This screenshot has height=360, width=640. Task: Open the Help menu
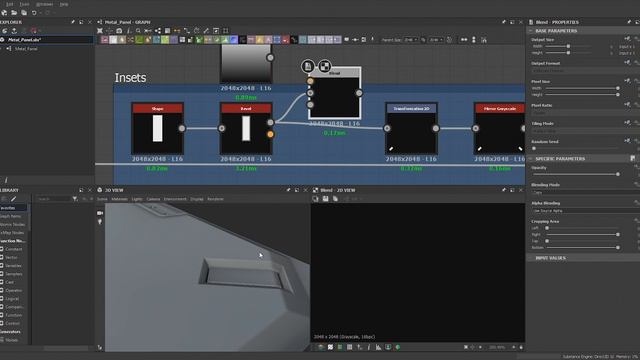click(x=64, y=4)
